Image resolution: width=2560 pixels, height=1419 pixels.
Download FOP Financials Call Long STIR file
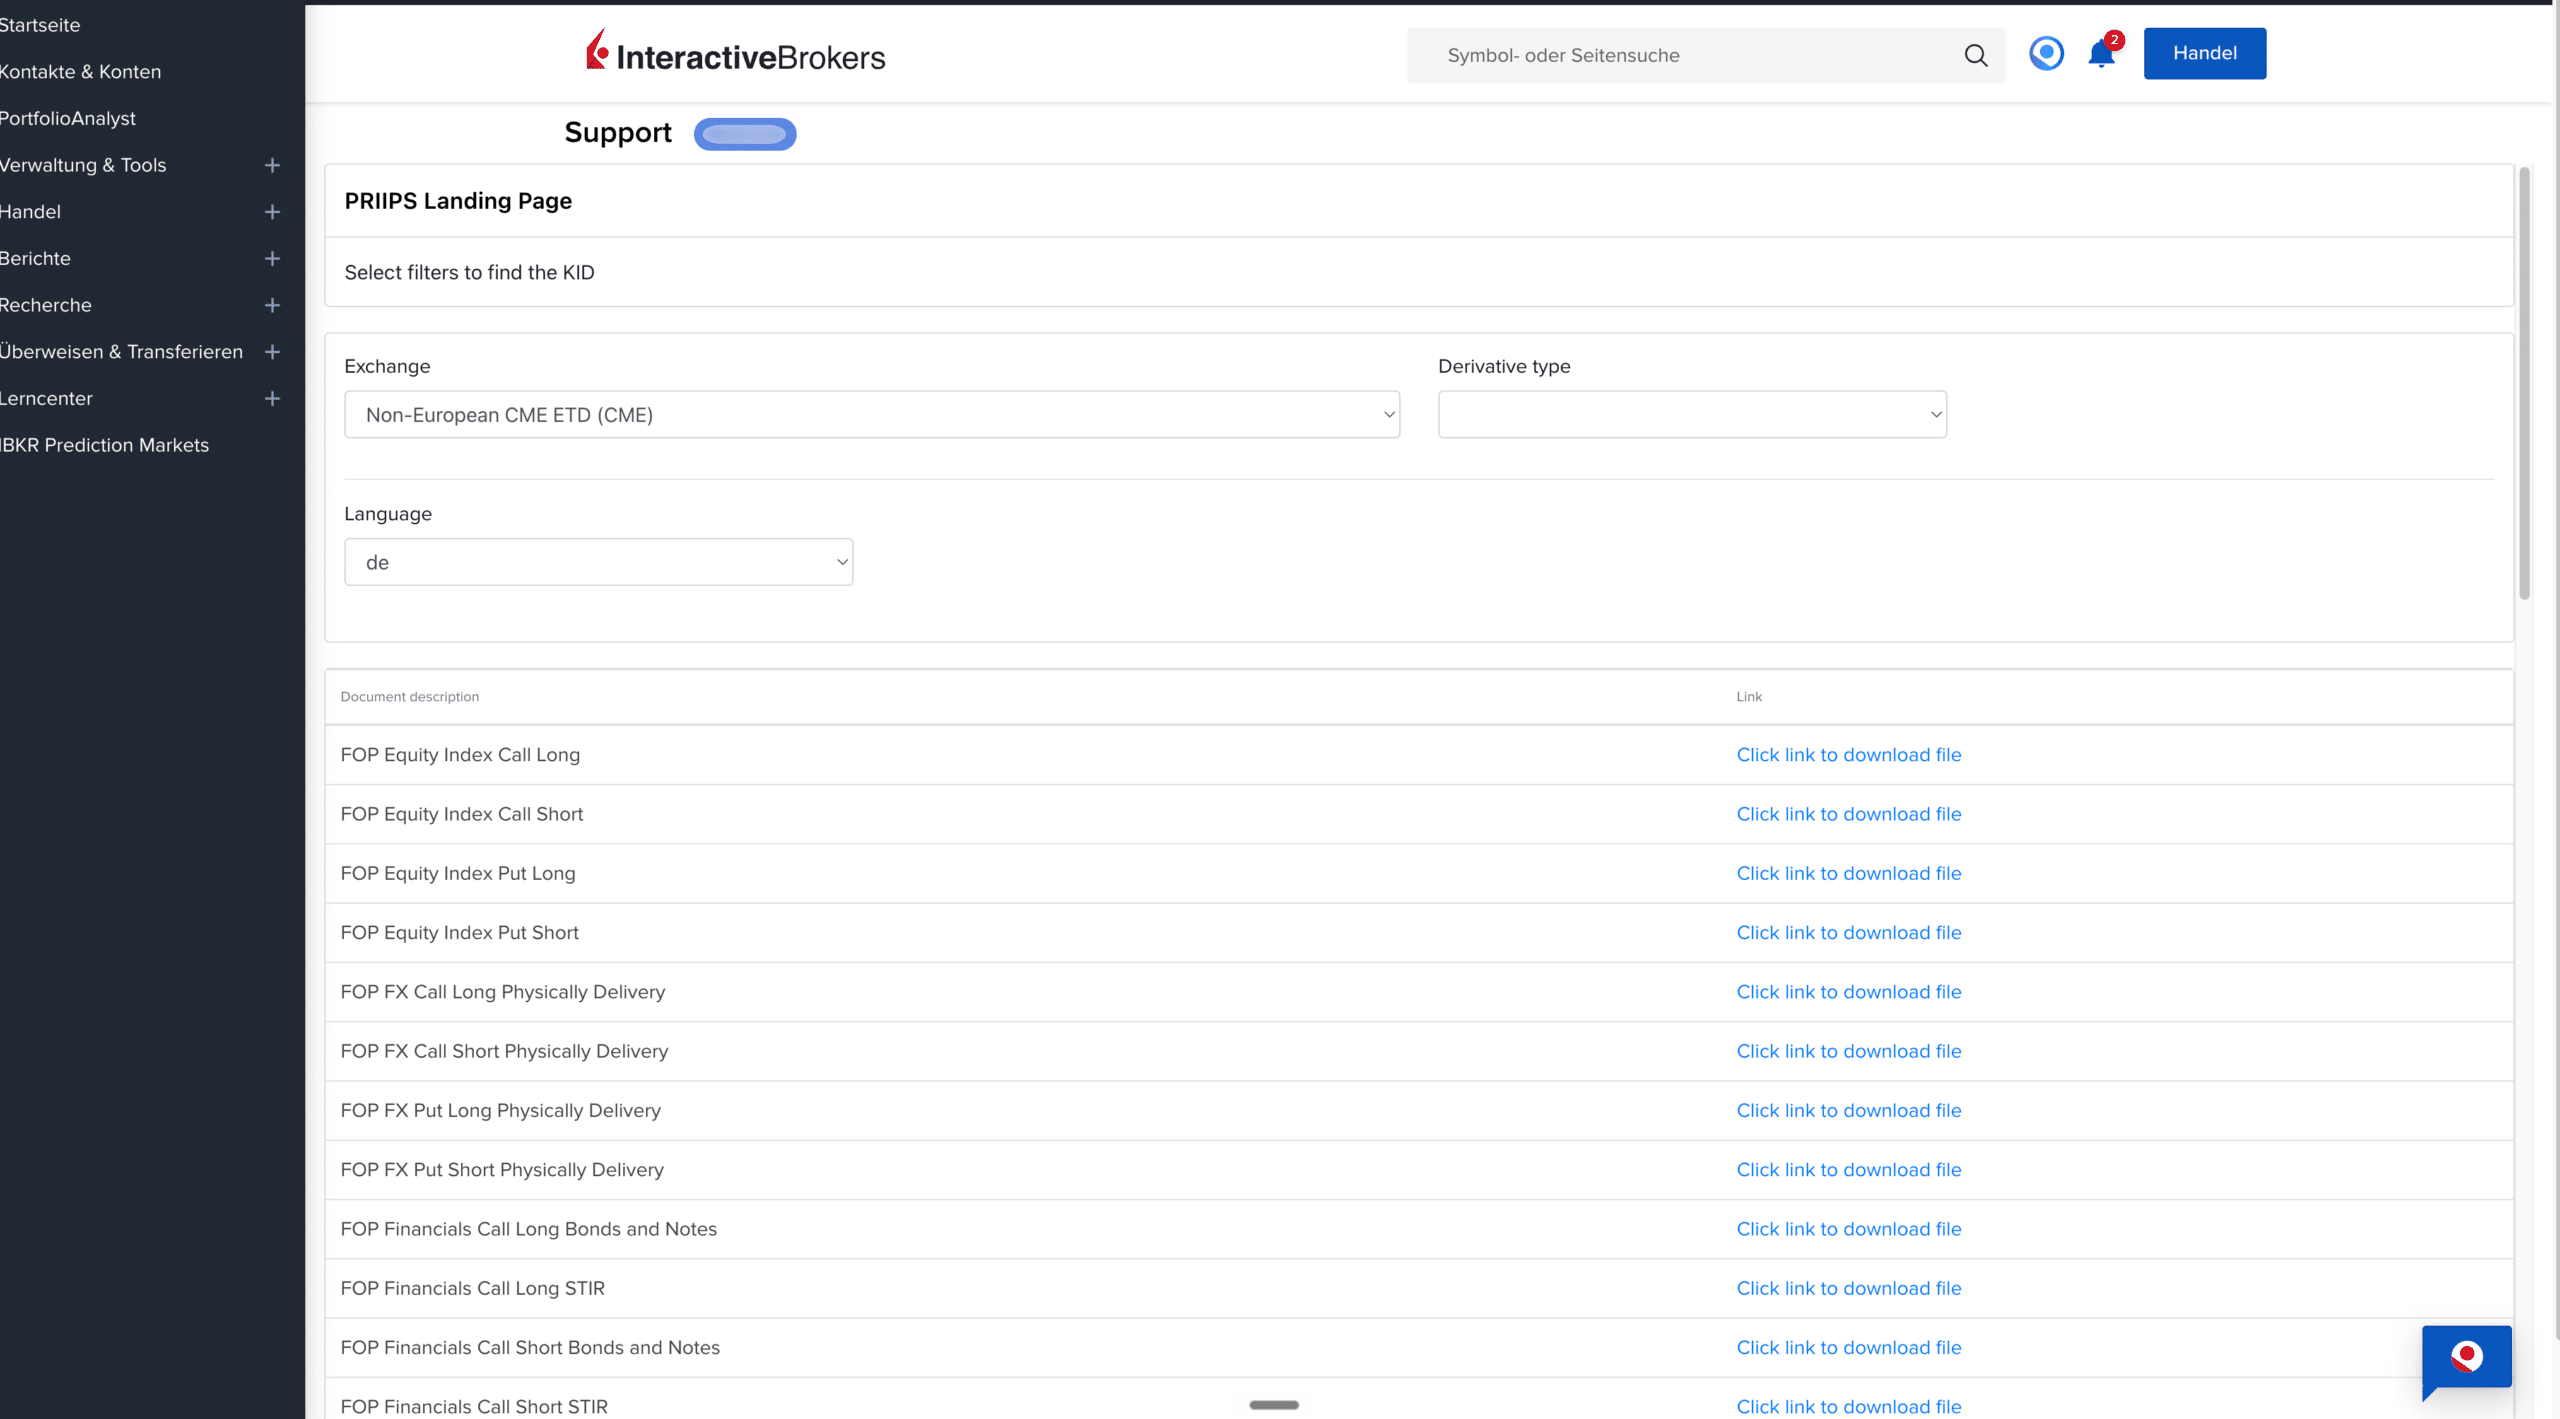click(1848, 1288)
